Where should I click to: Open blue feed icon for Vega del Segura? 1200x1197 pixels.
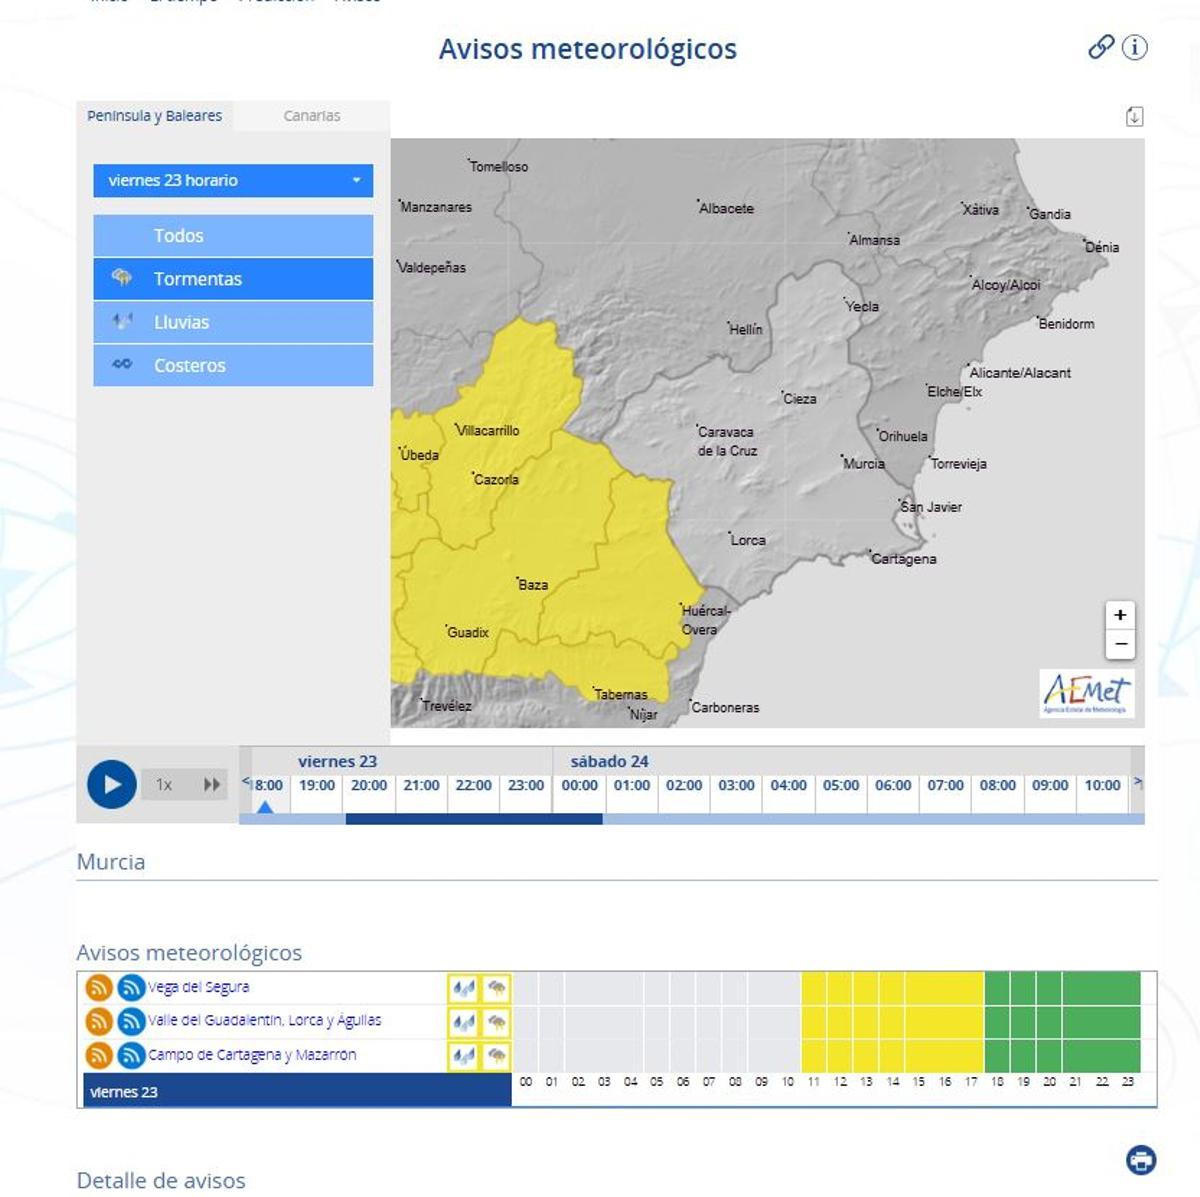131,988
